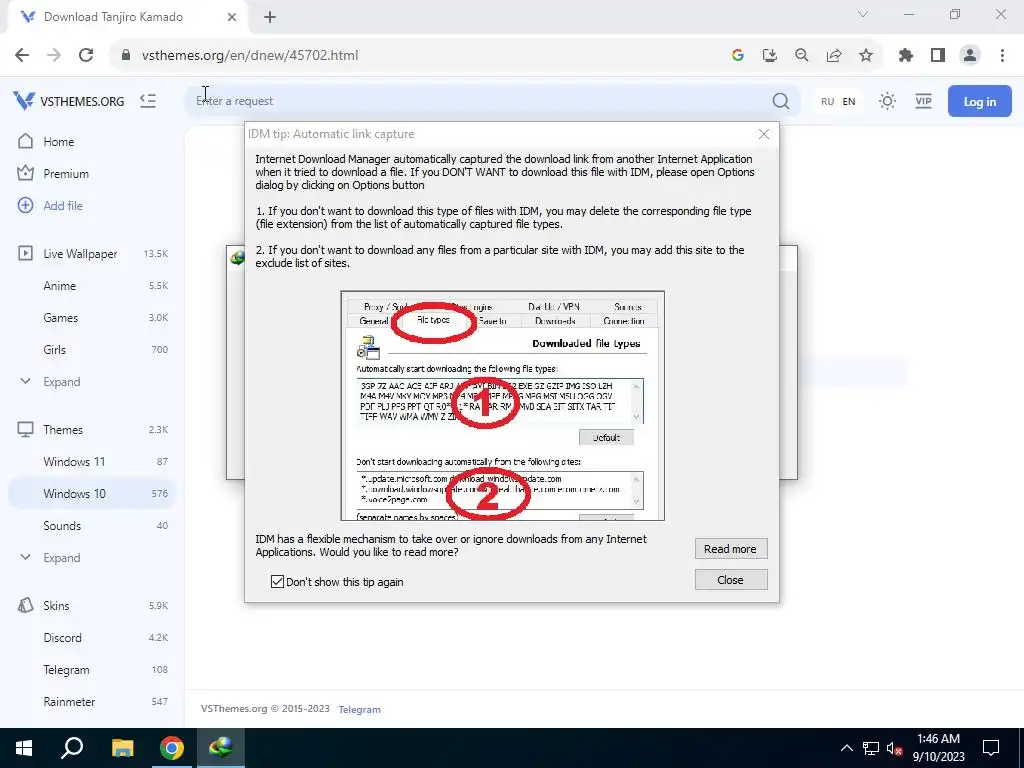Click Internet Download Manager taskbar icon
1024x768 pixels.
[x=221, y=748]
